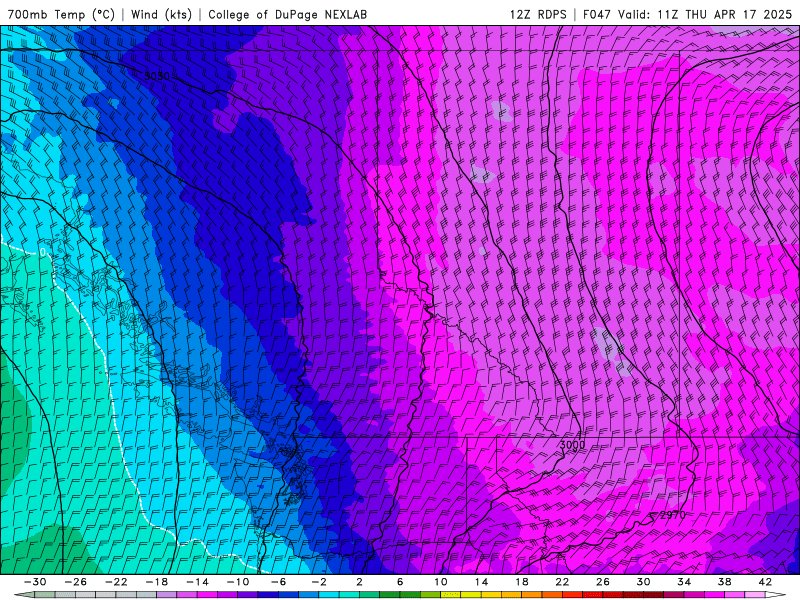Click the −22 colorbar value

116,582
